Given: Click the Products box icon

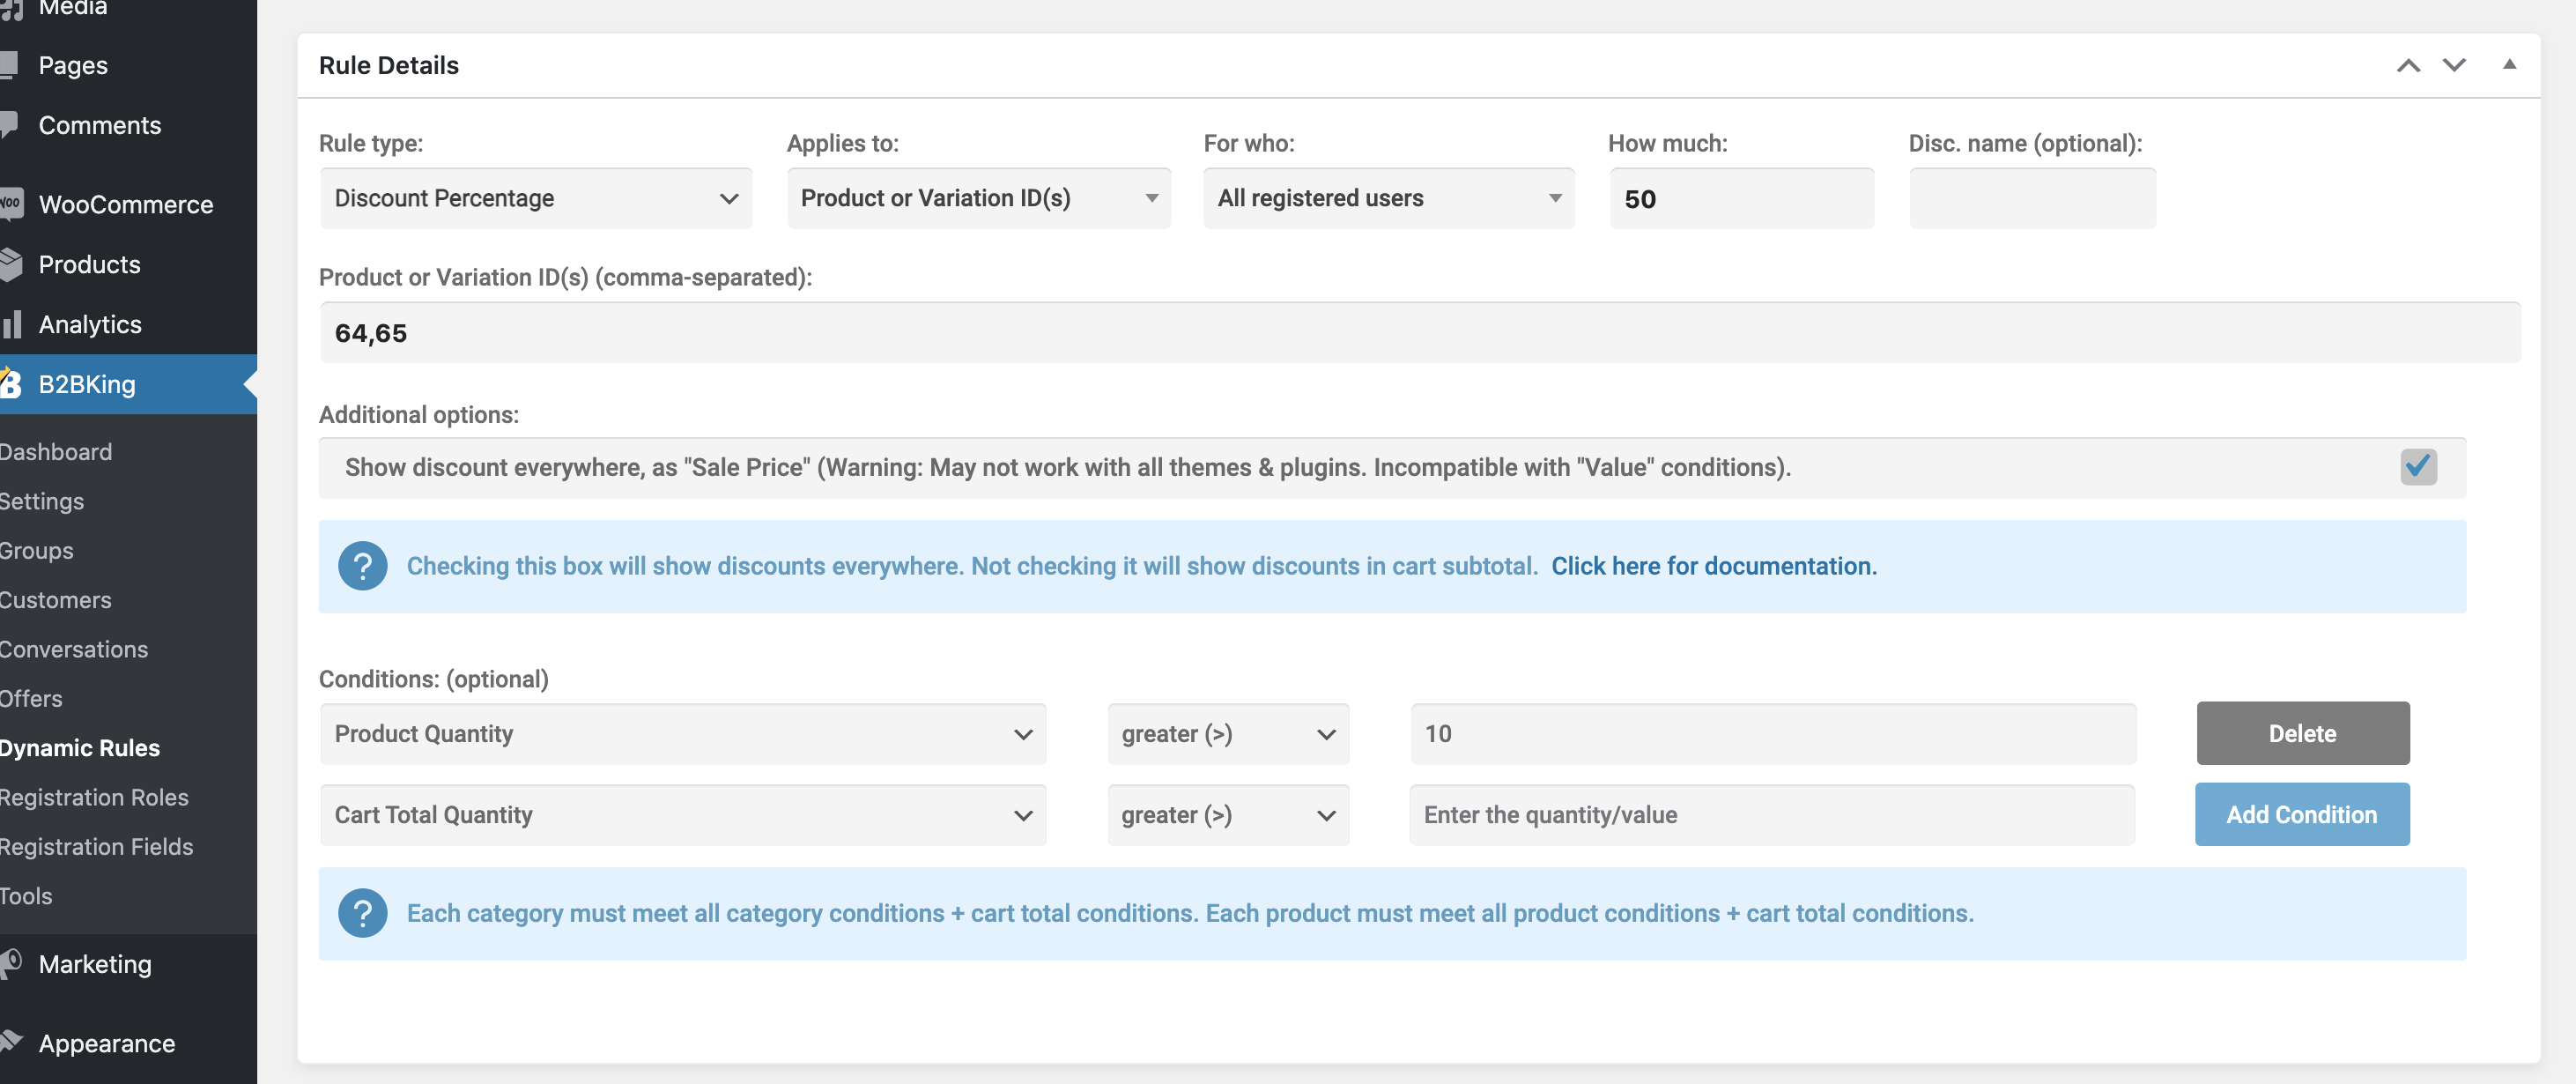Looking at the screenshot, I should coord(10,264).
